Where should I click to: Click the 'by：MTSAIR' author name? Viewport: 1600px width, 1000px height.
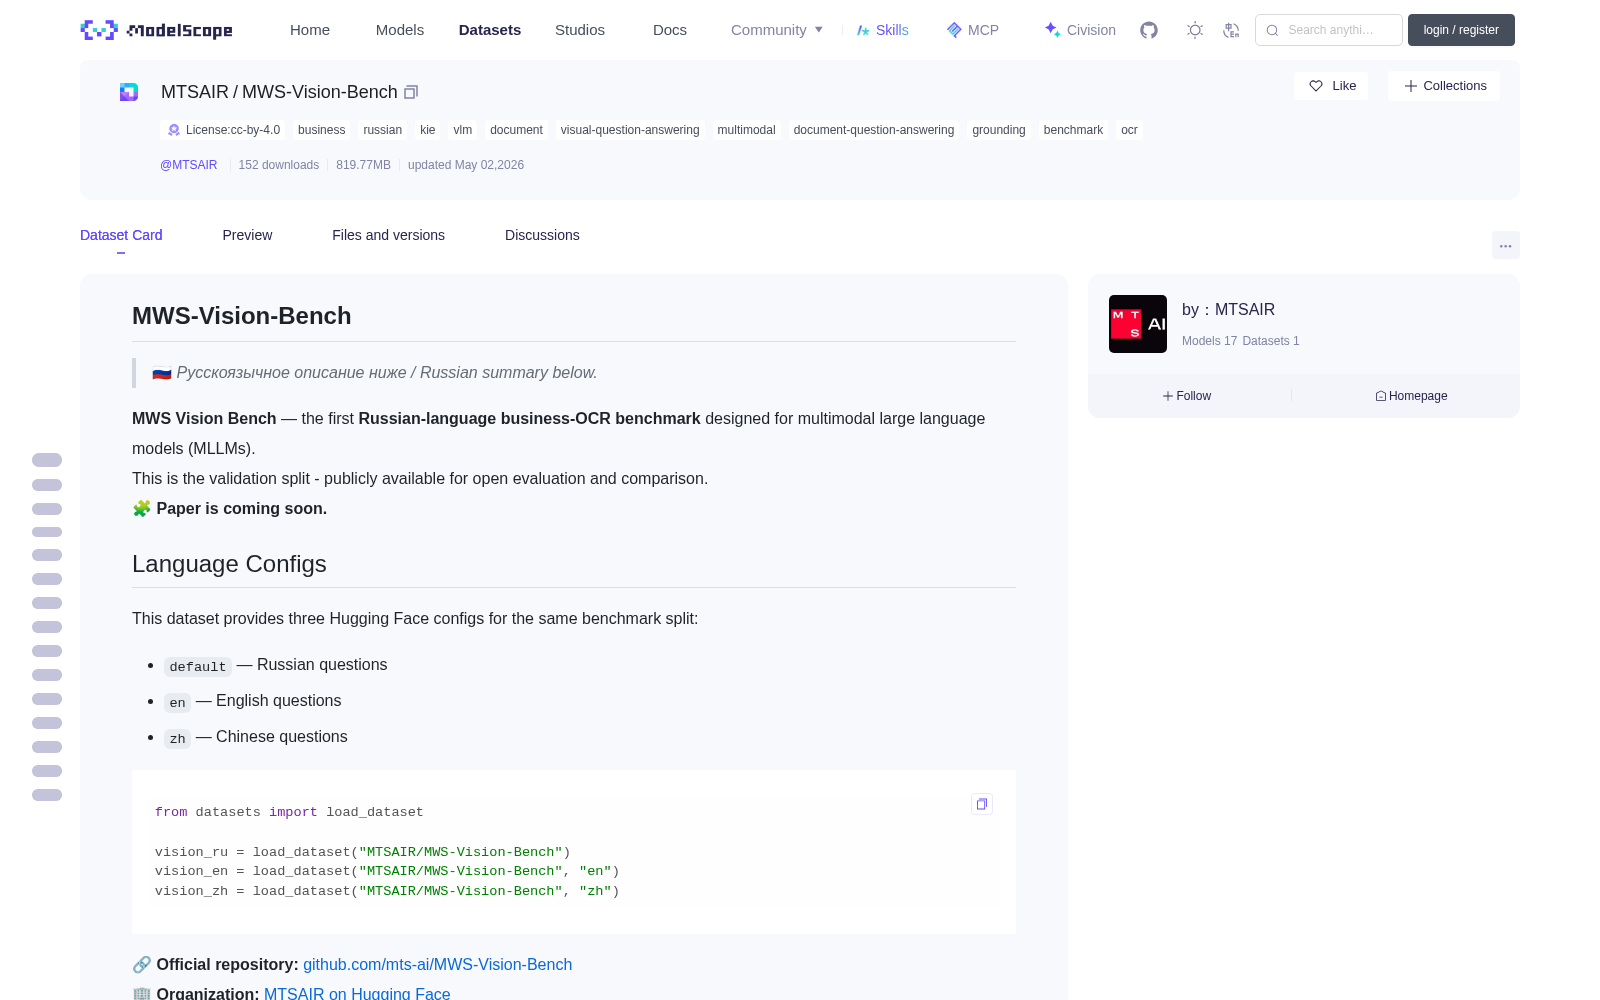(1228, 310)
